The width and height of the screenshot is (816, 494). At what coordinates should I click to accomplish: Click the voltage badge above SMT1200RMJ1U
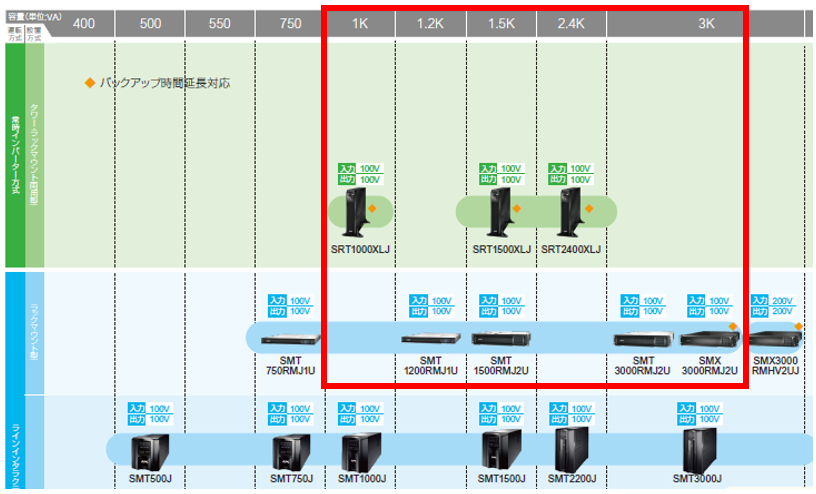pos(431,306)
